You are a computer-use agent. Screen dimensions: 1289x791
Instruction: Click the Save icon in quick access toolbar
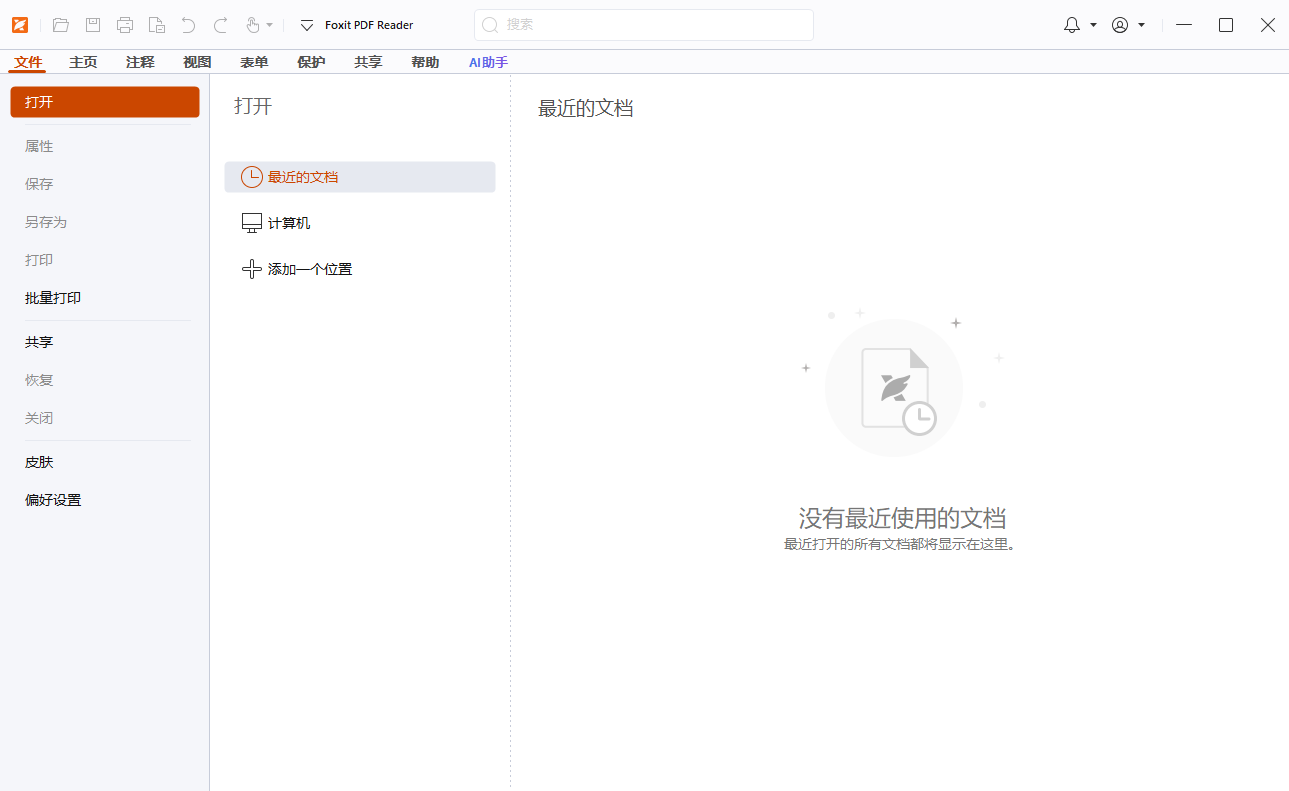coord(92,24)
